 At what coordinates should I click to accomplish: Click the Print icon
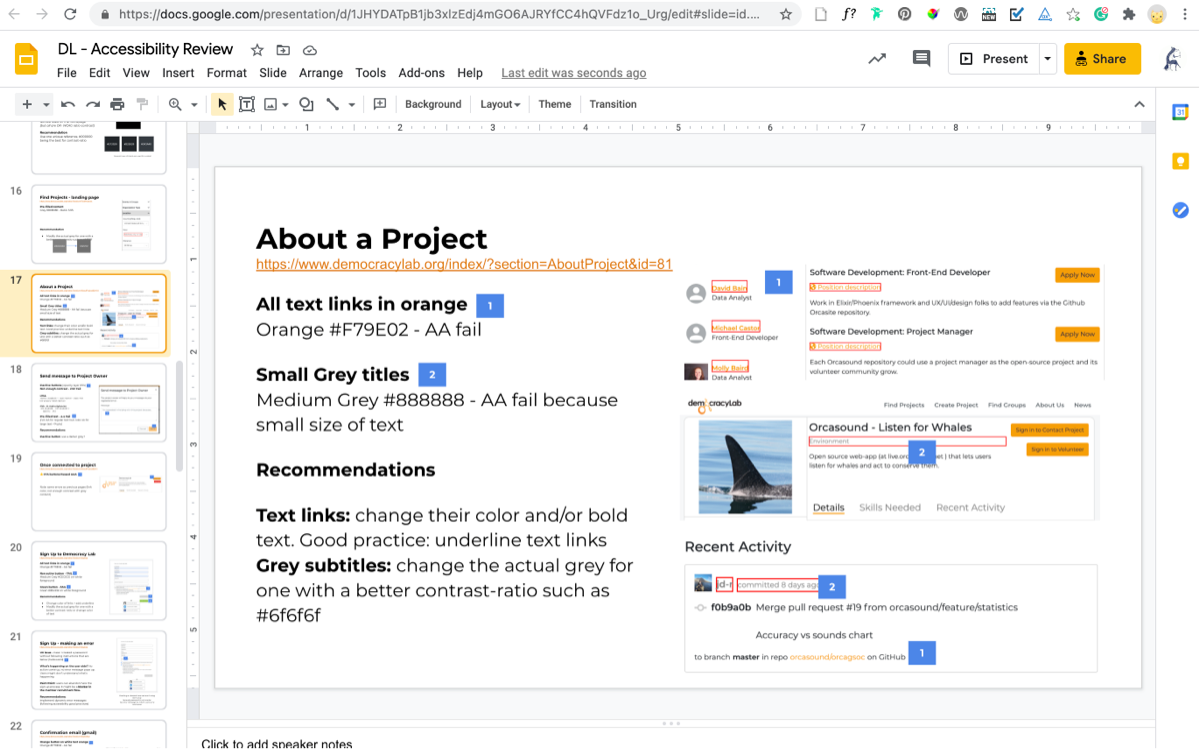coord(118,104)
